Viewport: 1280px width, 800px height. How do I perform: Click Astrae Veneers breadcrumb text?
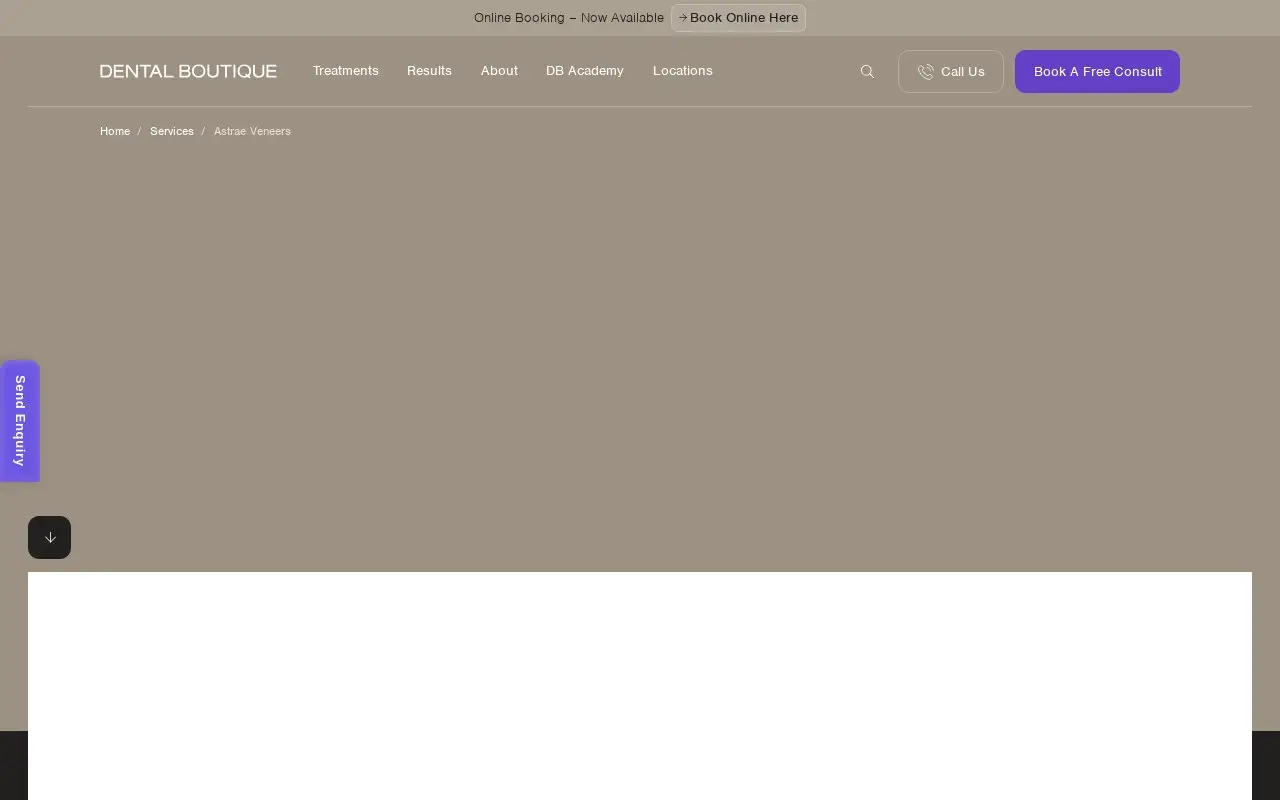point(252,131)
